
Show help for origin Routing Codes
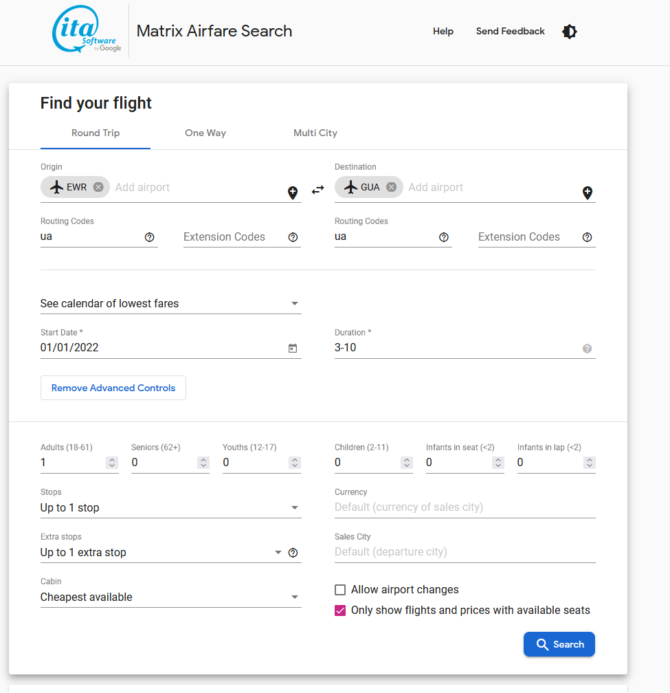pos(149,237)
